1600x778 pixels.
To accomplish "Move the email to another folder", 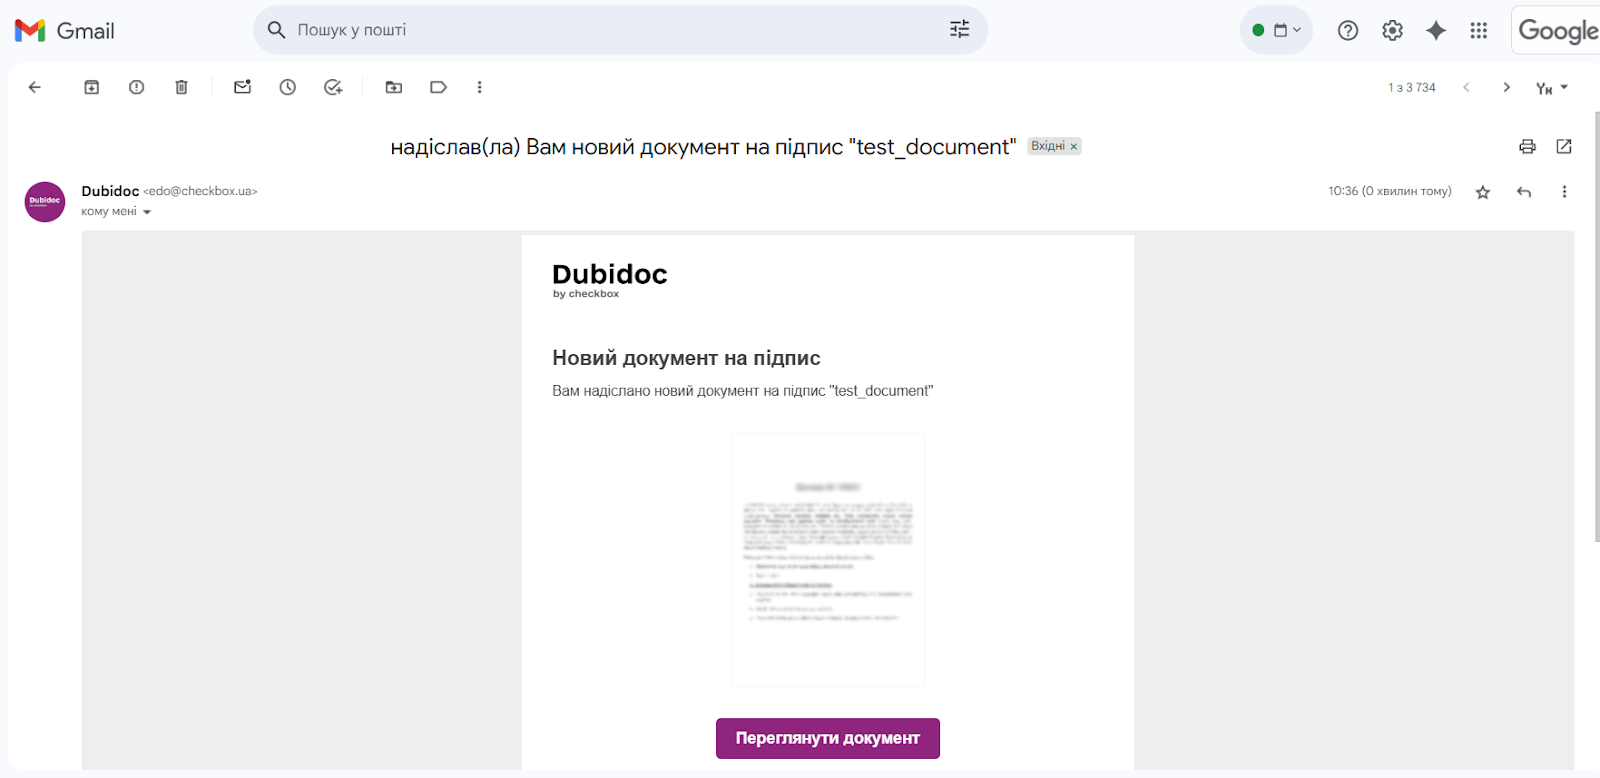I will click(394, 88).
